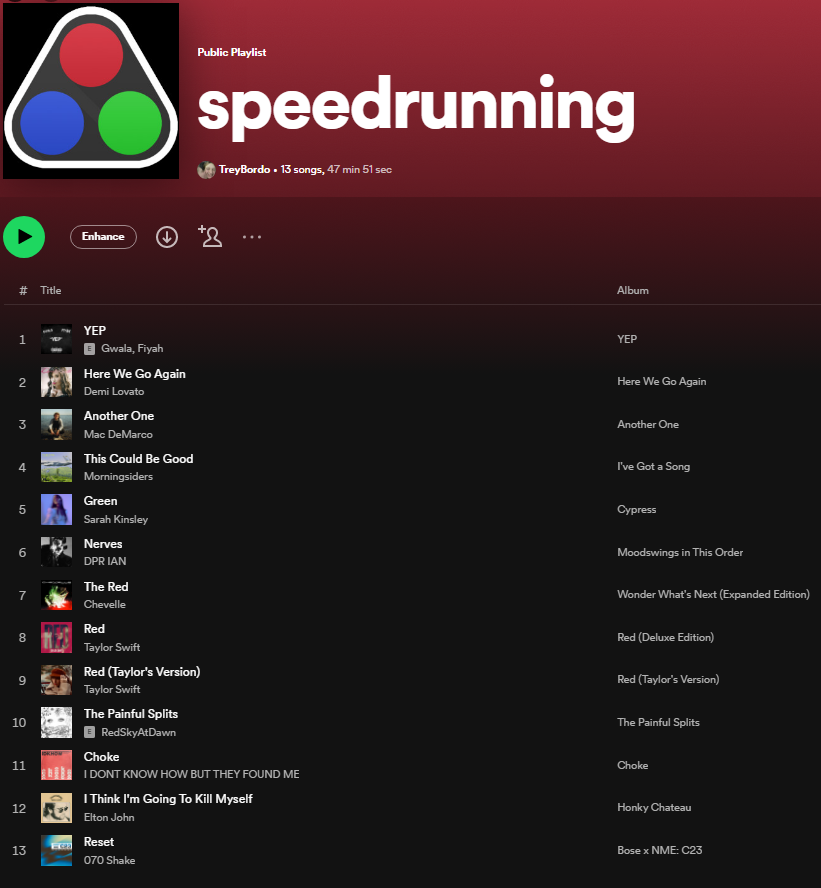Click the Reset cover thumbnail
The height and width of the screenshot is (888, 821).
[x=57, y=851]
